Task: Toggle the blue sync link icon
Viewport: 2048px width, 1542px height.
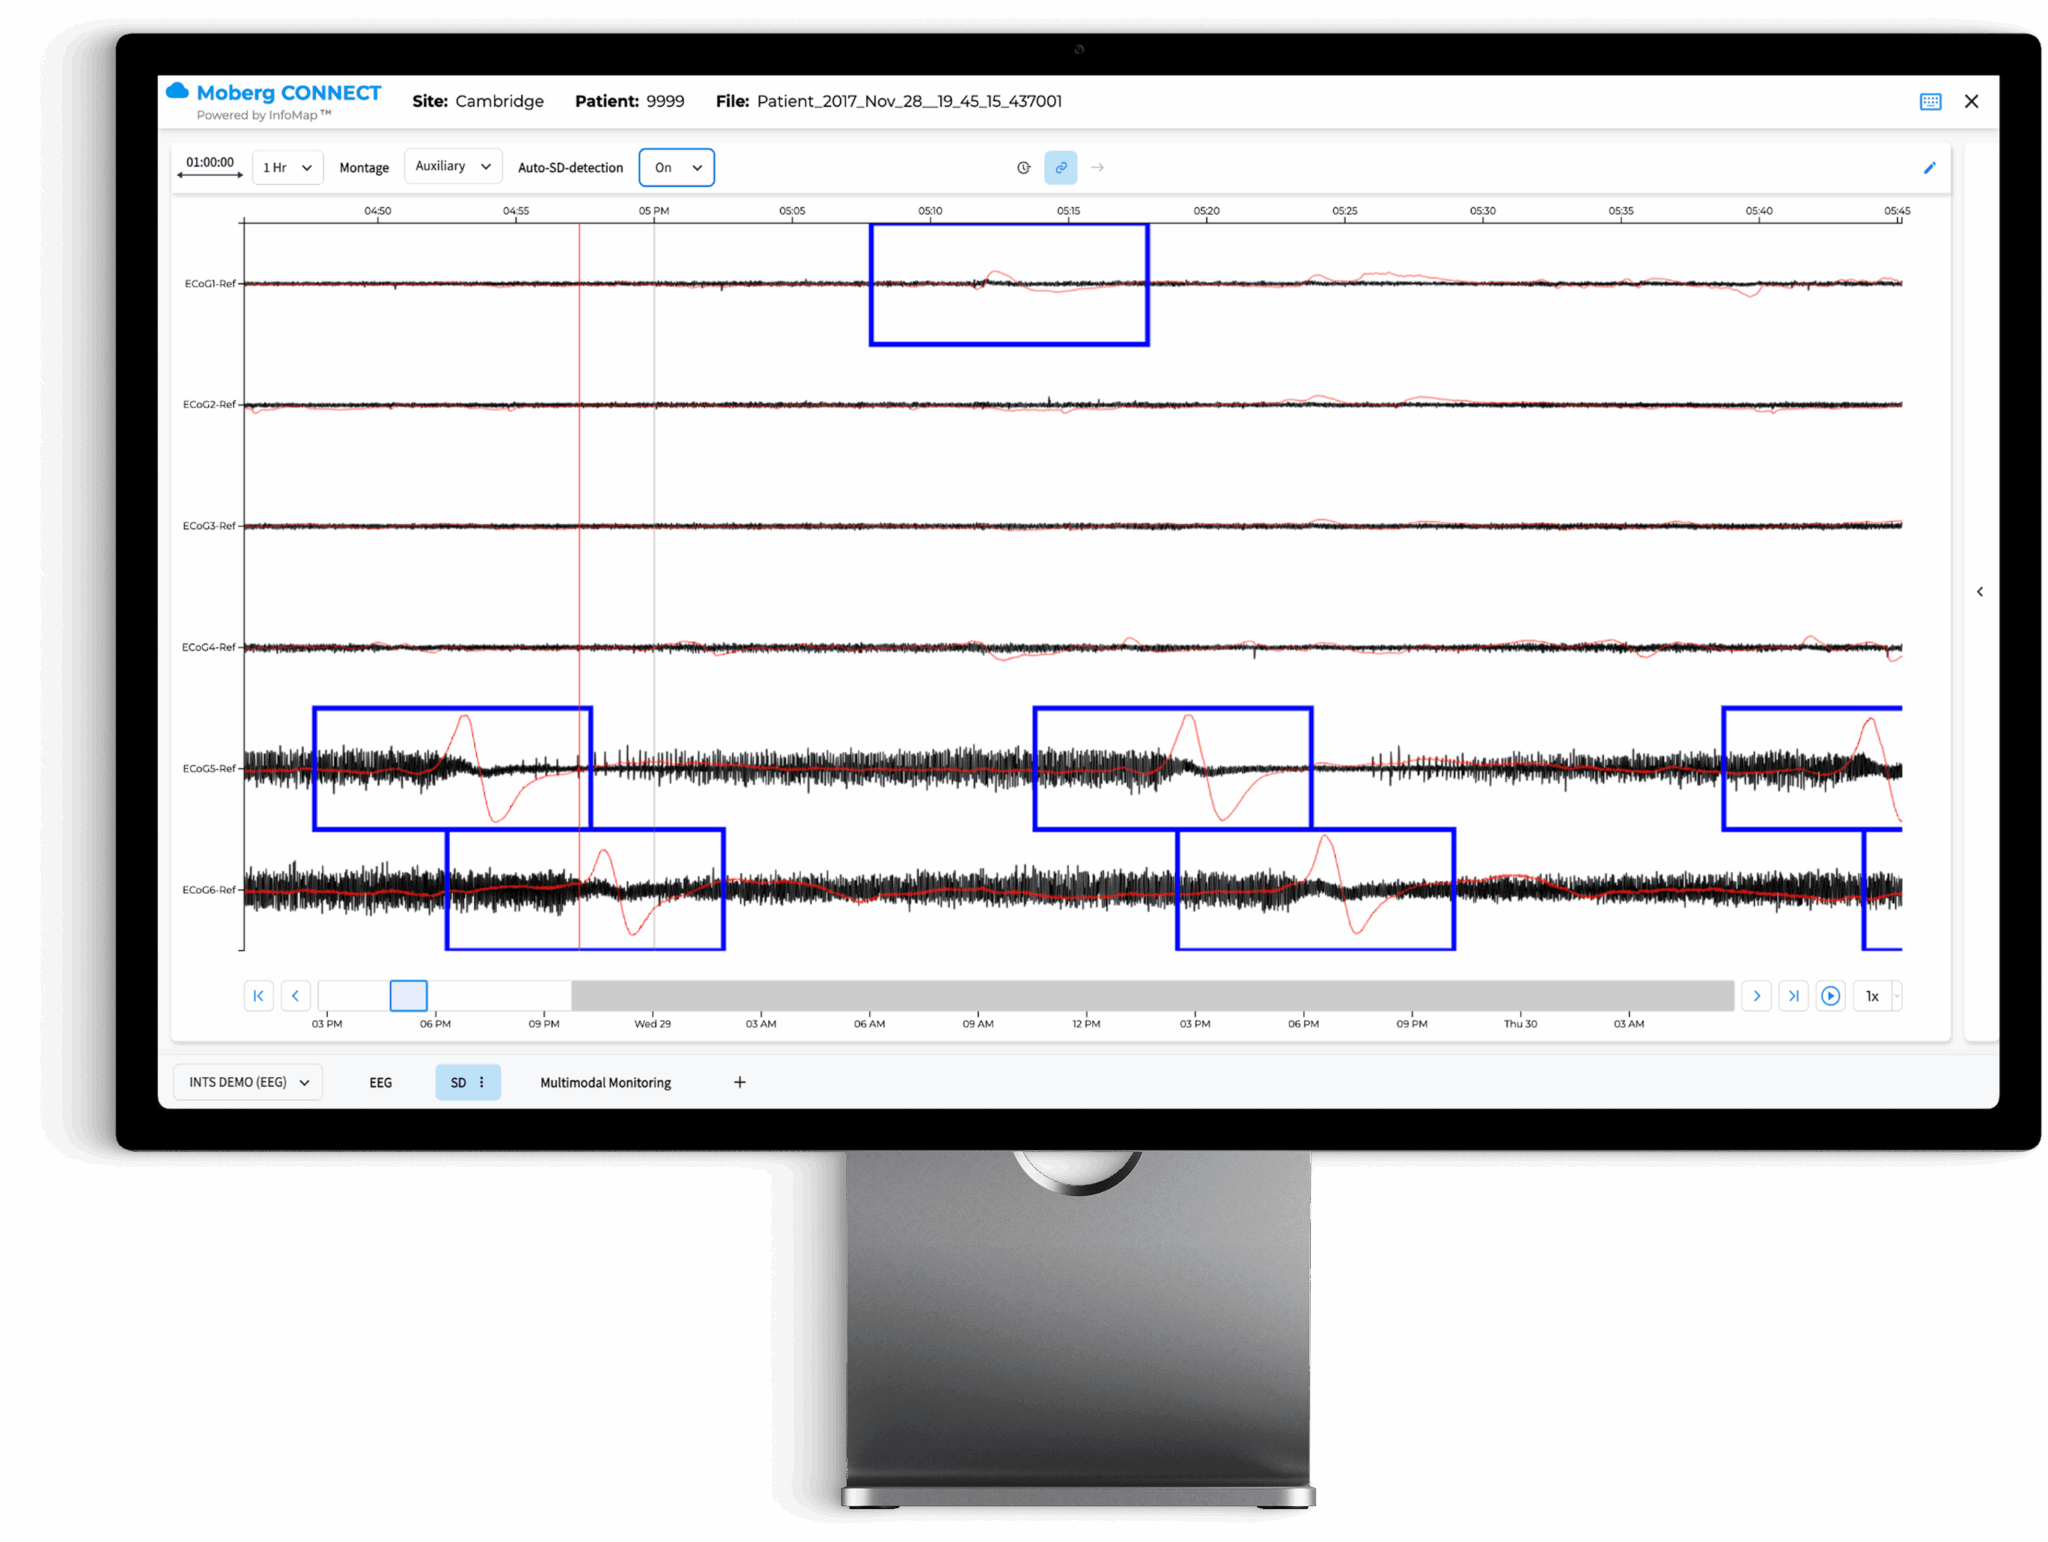Action: click(x=1061, y=168)
